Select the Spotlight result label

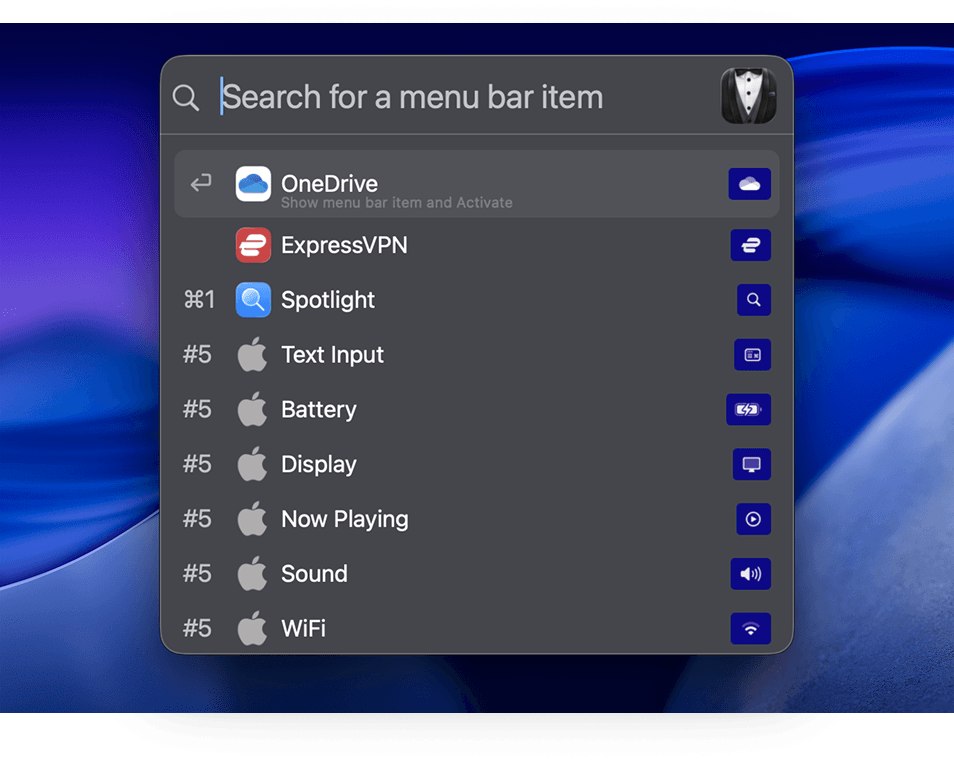click(327, 300)
